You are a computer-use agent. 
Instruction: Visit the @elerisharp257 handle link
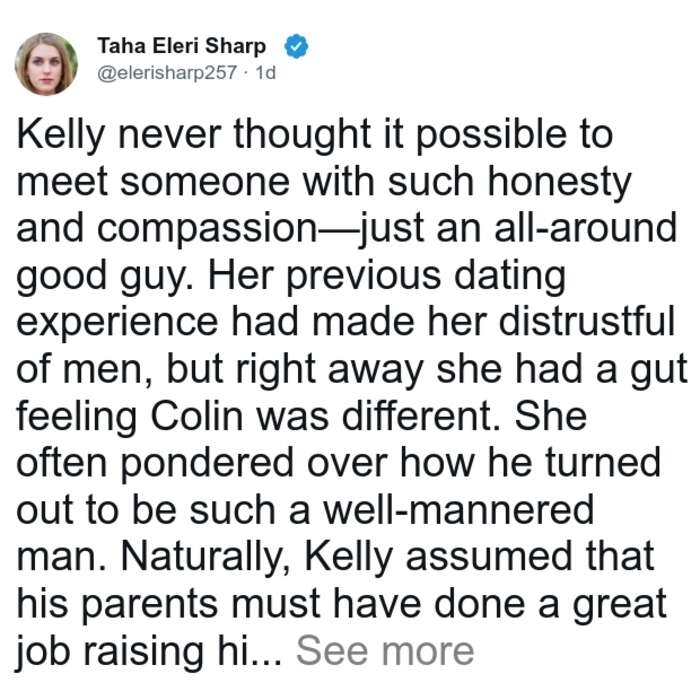167,72
